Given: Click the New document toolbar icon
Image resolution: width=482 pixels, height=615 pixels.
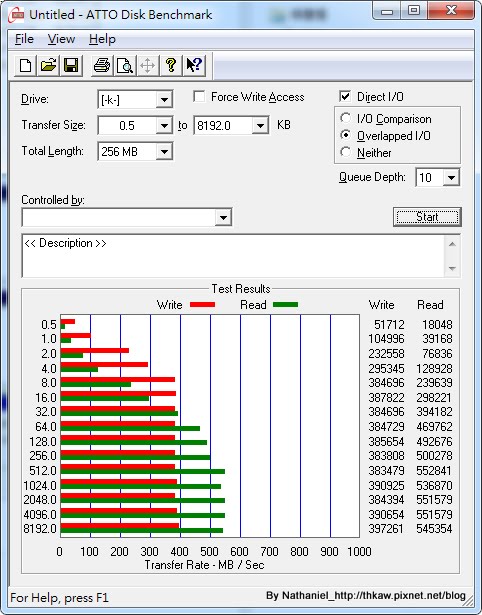Looking at the screenshot, I should pyautogui.click(x=25, y=65).
